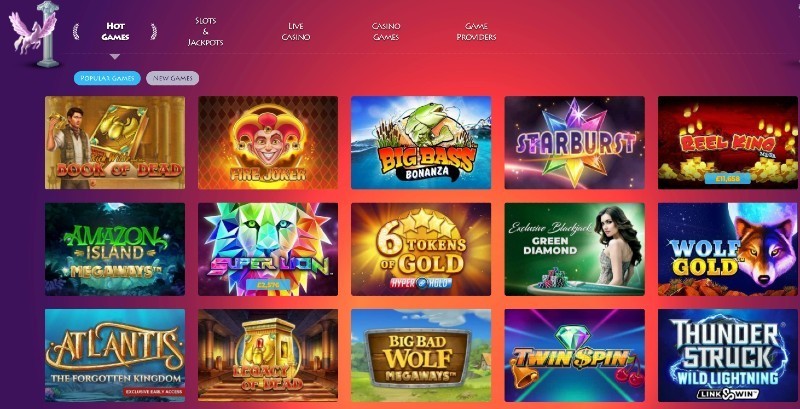The height and width of the screenshot is (409, 800).
Task: Open the 6 Tokens of Gold game
Action: 421,249
